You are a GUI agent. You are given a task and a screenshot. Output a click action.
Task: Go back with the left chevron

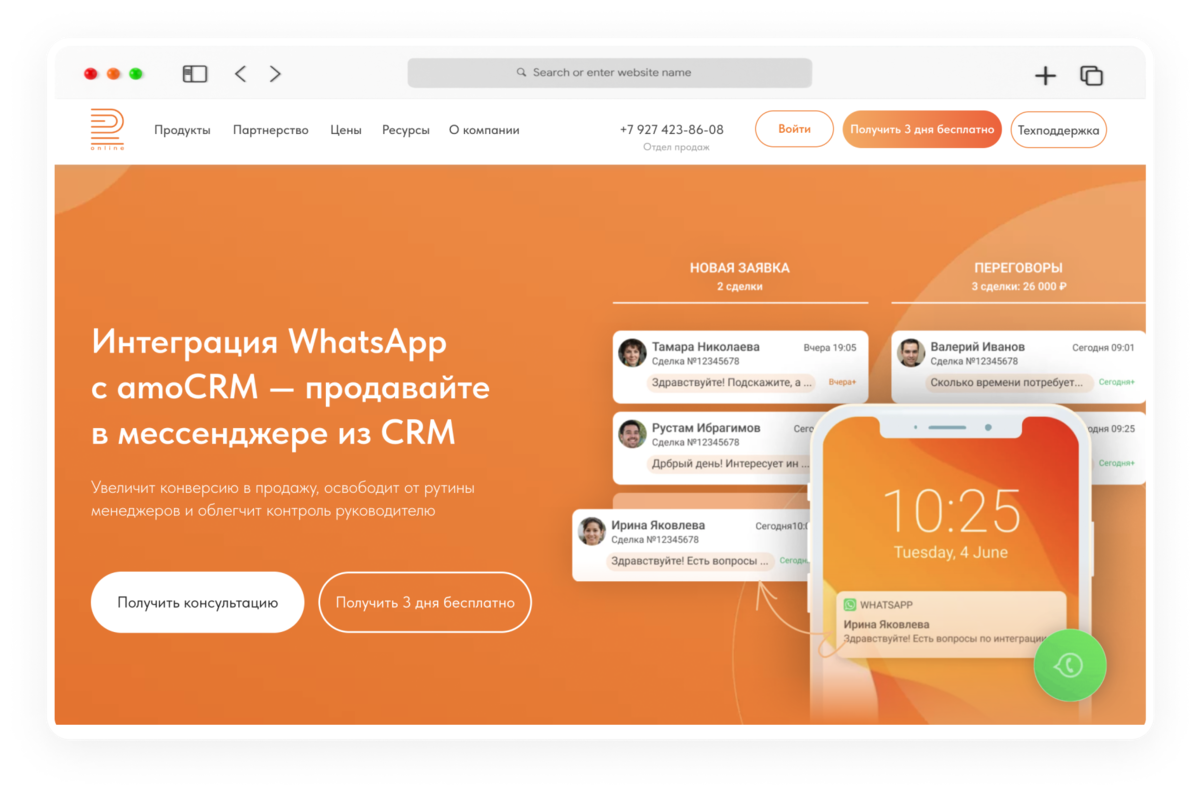[240, 74]
